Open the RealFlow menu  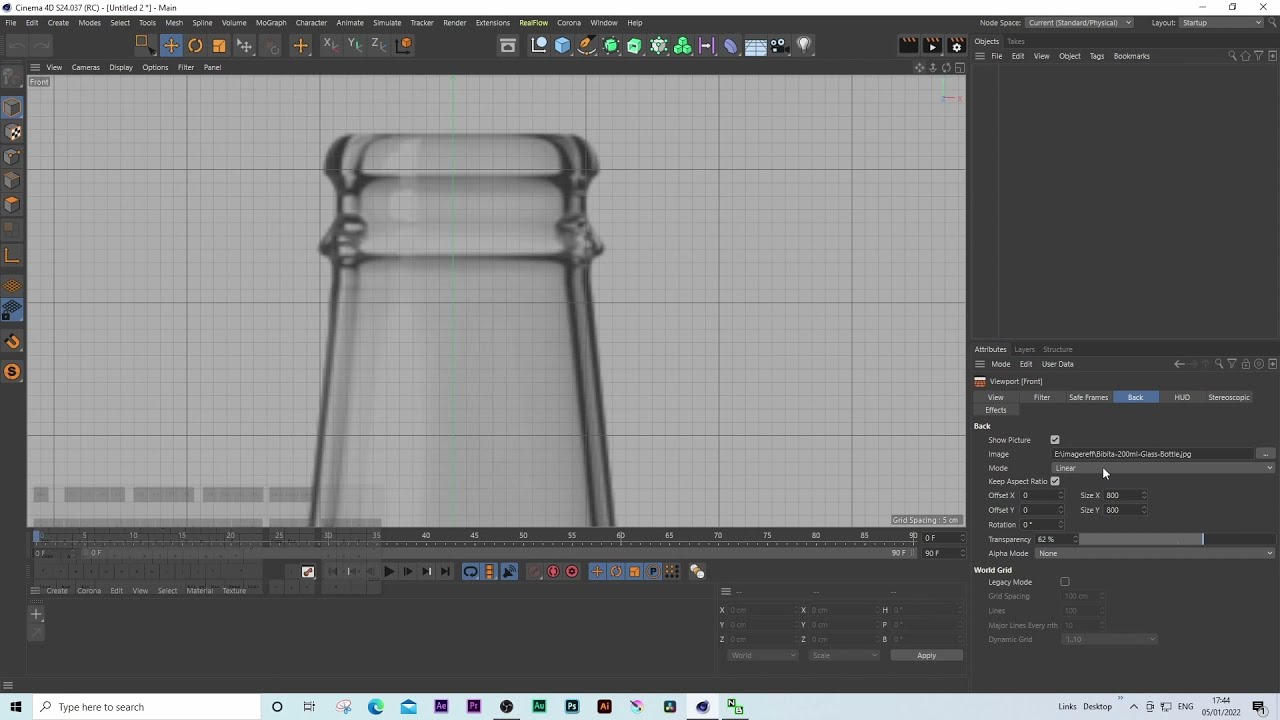(x=533, y=22)
